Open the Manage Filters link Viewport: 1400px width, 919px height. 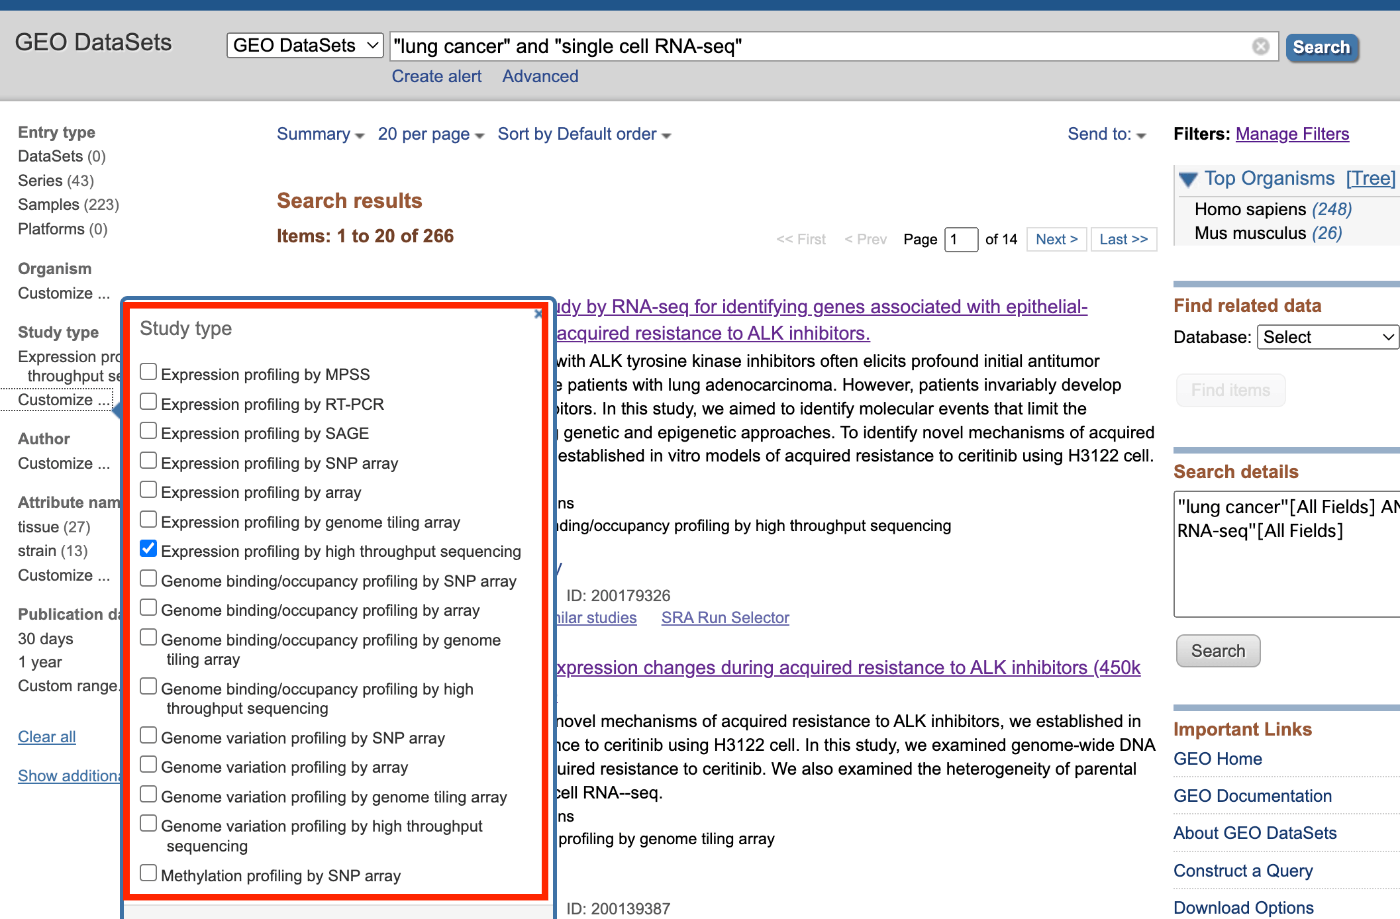[1292, 134]
